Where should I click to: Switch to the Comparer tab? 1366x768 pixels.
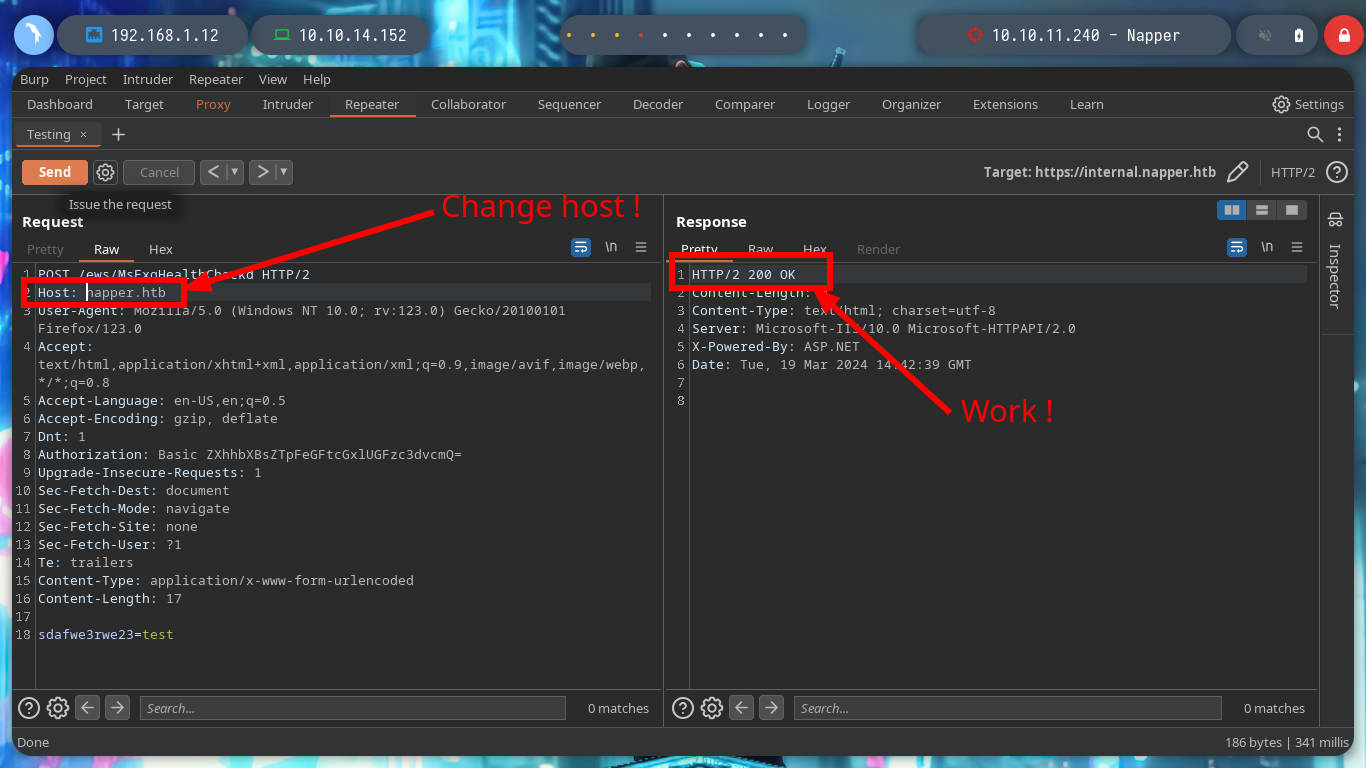[745, 104]
